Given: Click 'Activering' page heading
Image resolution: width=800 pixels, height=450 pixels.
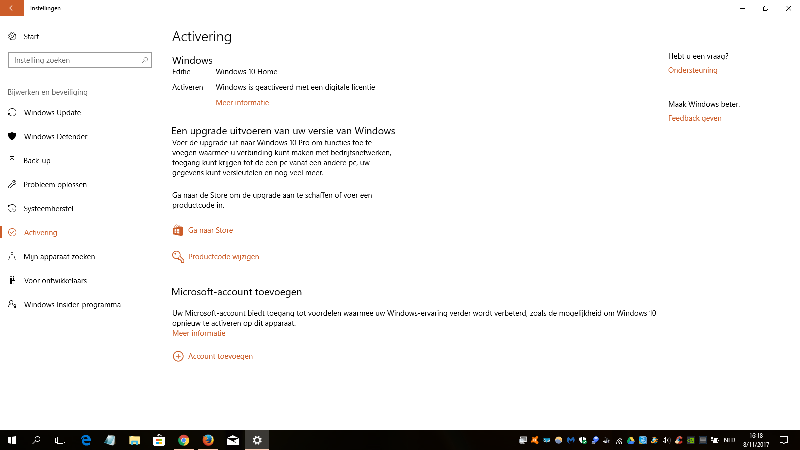Looking at the screenshot, I should 202,36.
